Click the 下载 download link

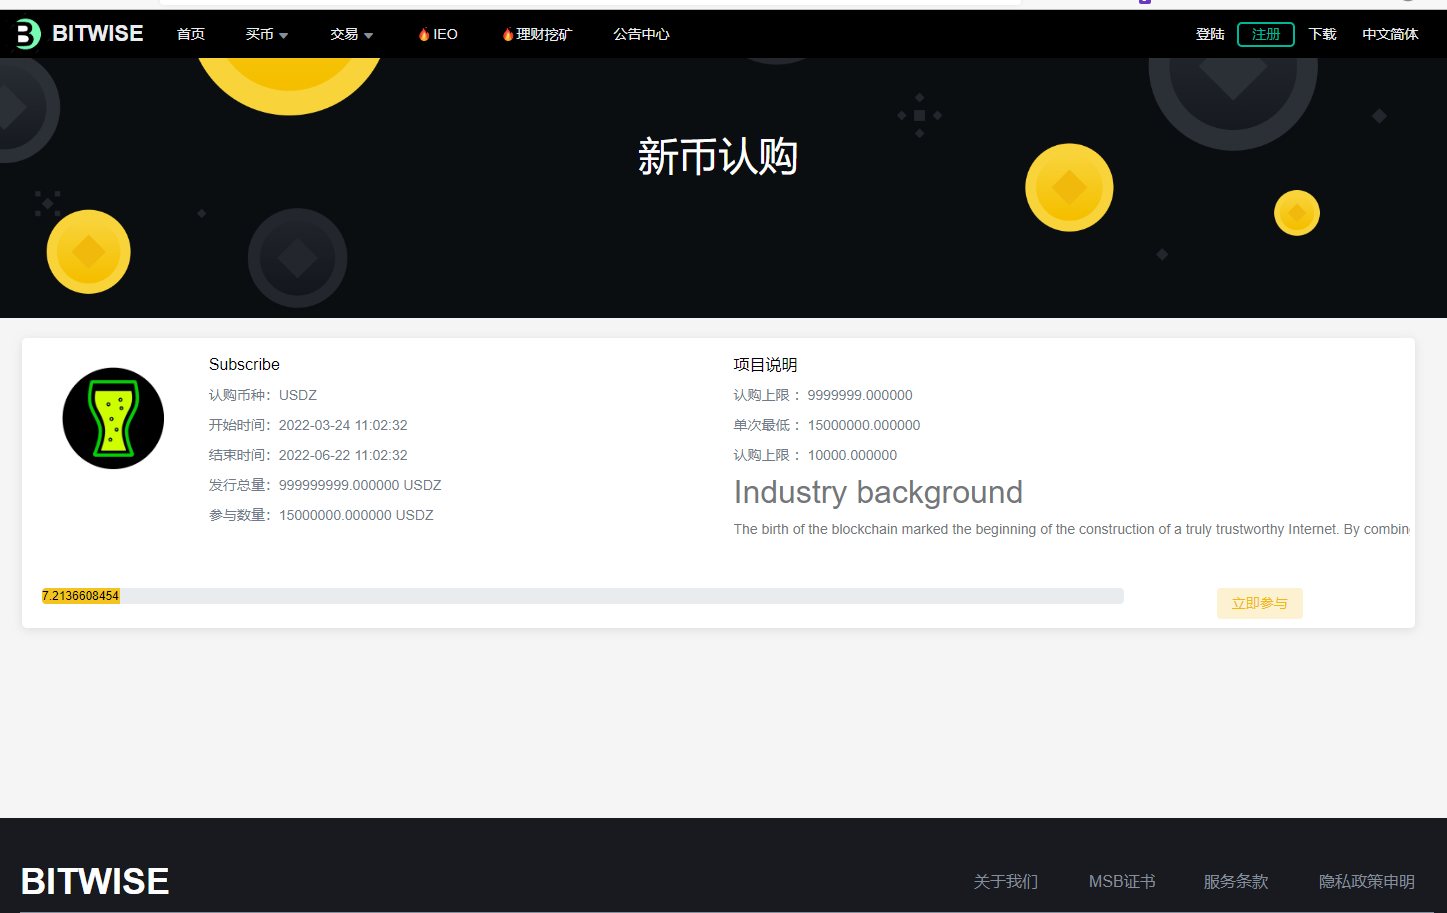click(1322, 34)
